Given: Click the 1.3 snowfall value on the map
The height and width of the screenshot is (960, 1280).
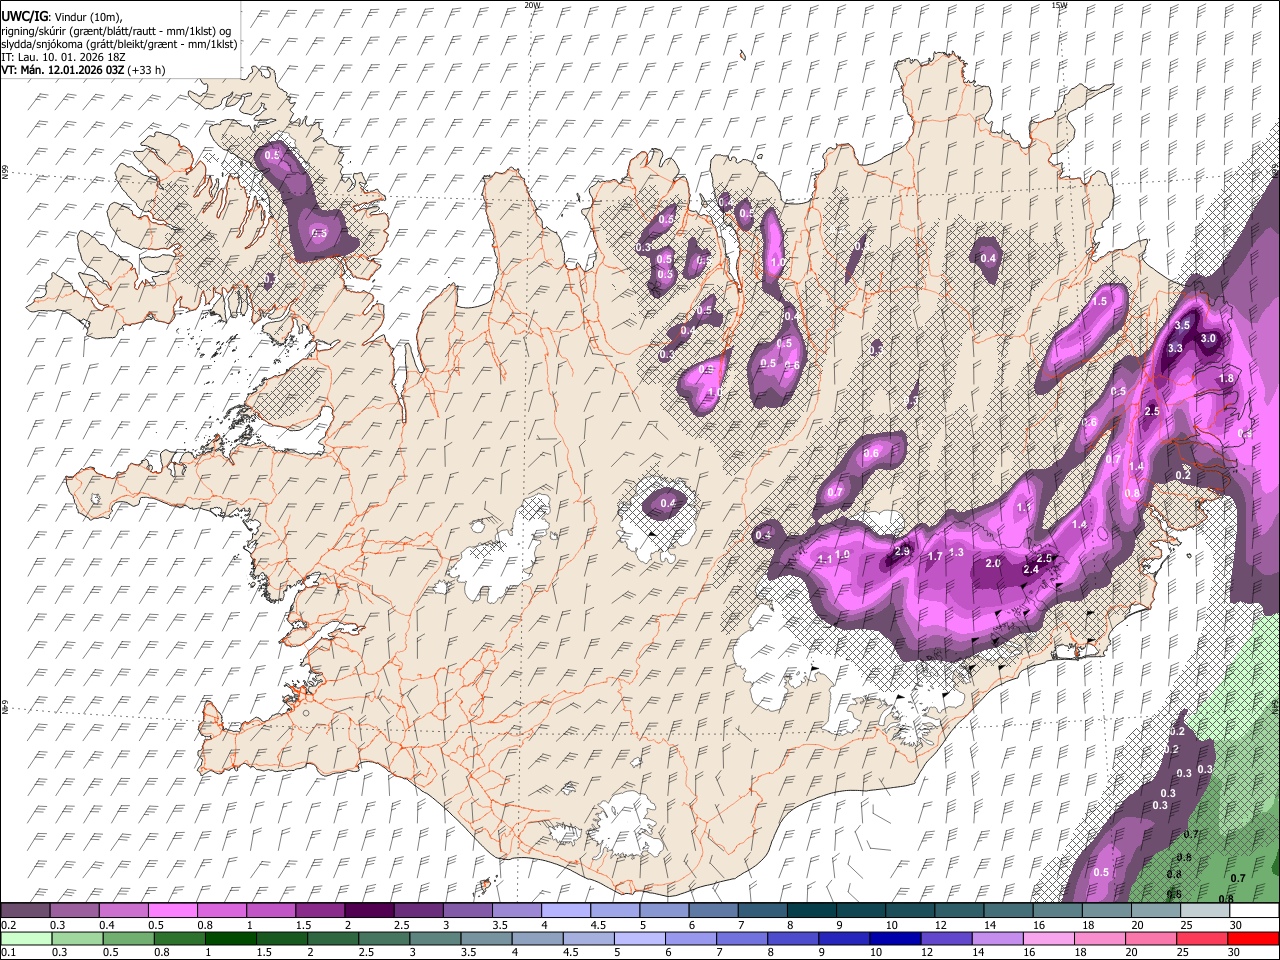Looking at the screenshot, I should click(956, 552).
